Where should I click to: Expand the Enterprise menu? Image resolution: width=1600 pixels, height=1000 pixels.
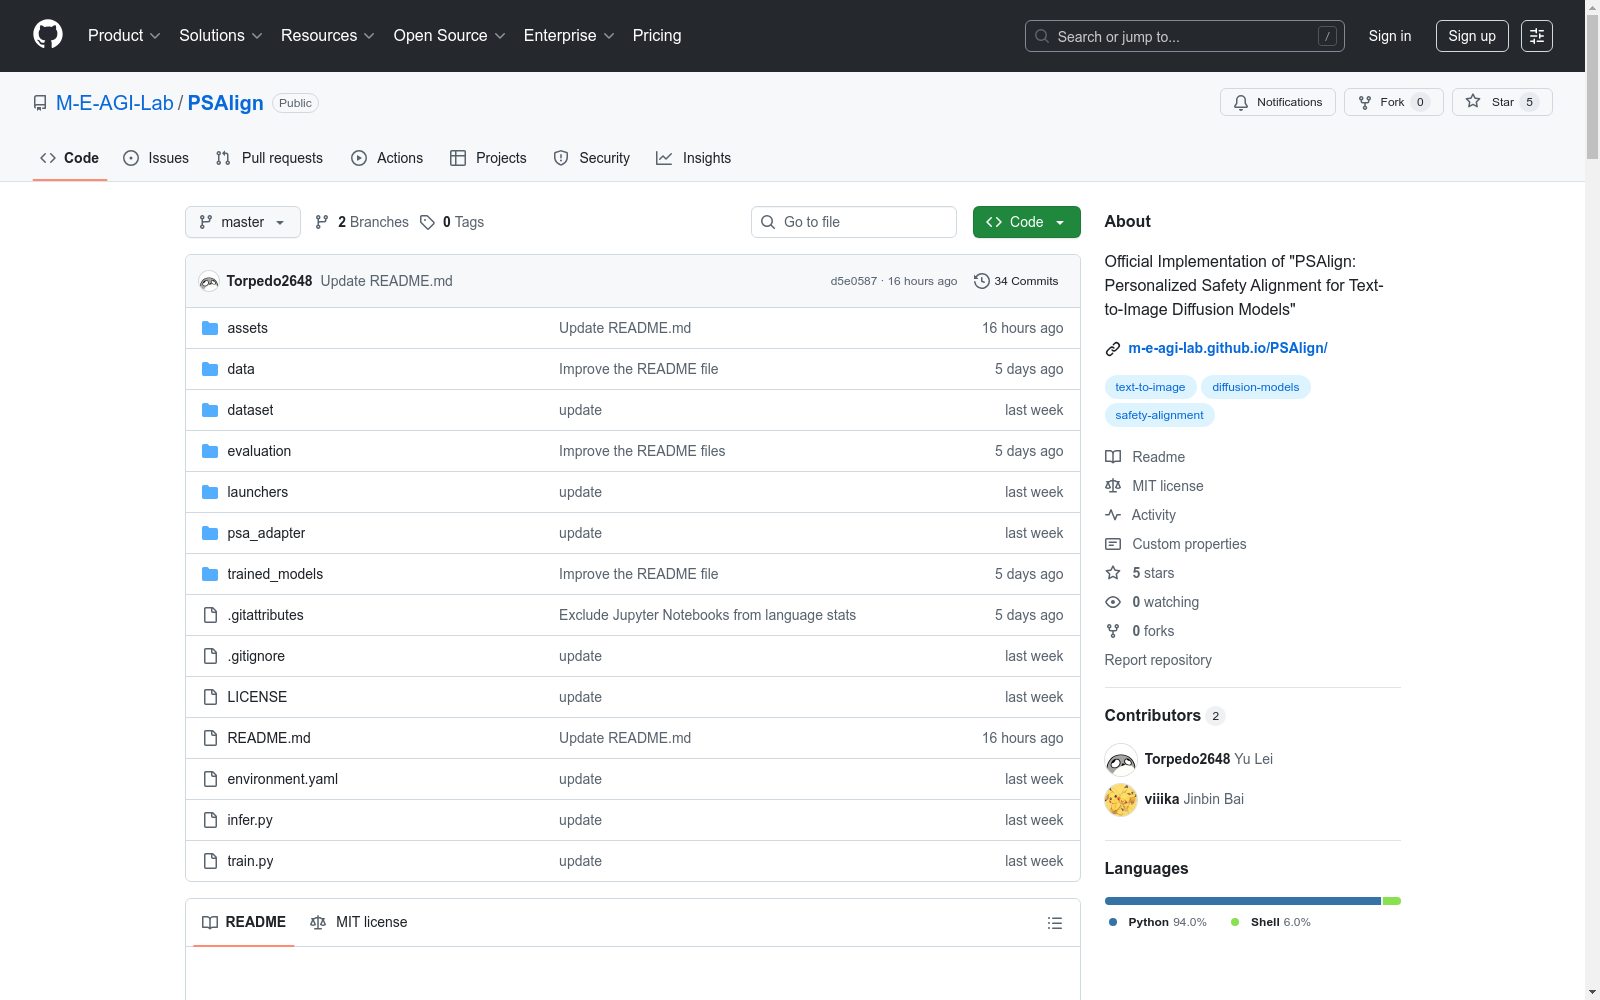pyautogui.click(x=569, y=35)
